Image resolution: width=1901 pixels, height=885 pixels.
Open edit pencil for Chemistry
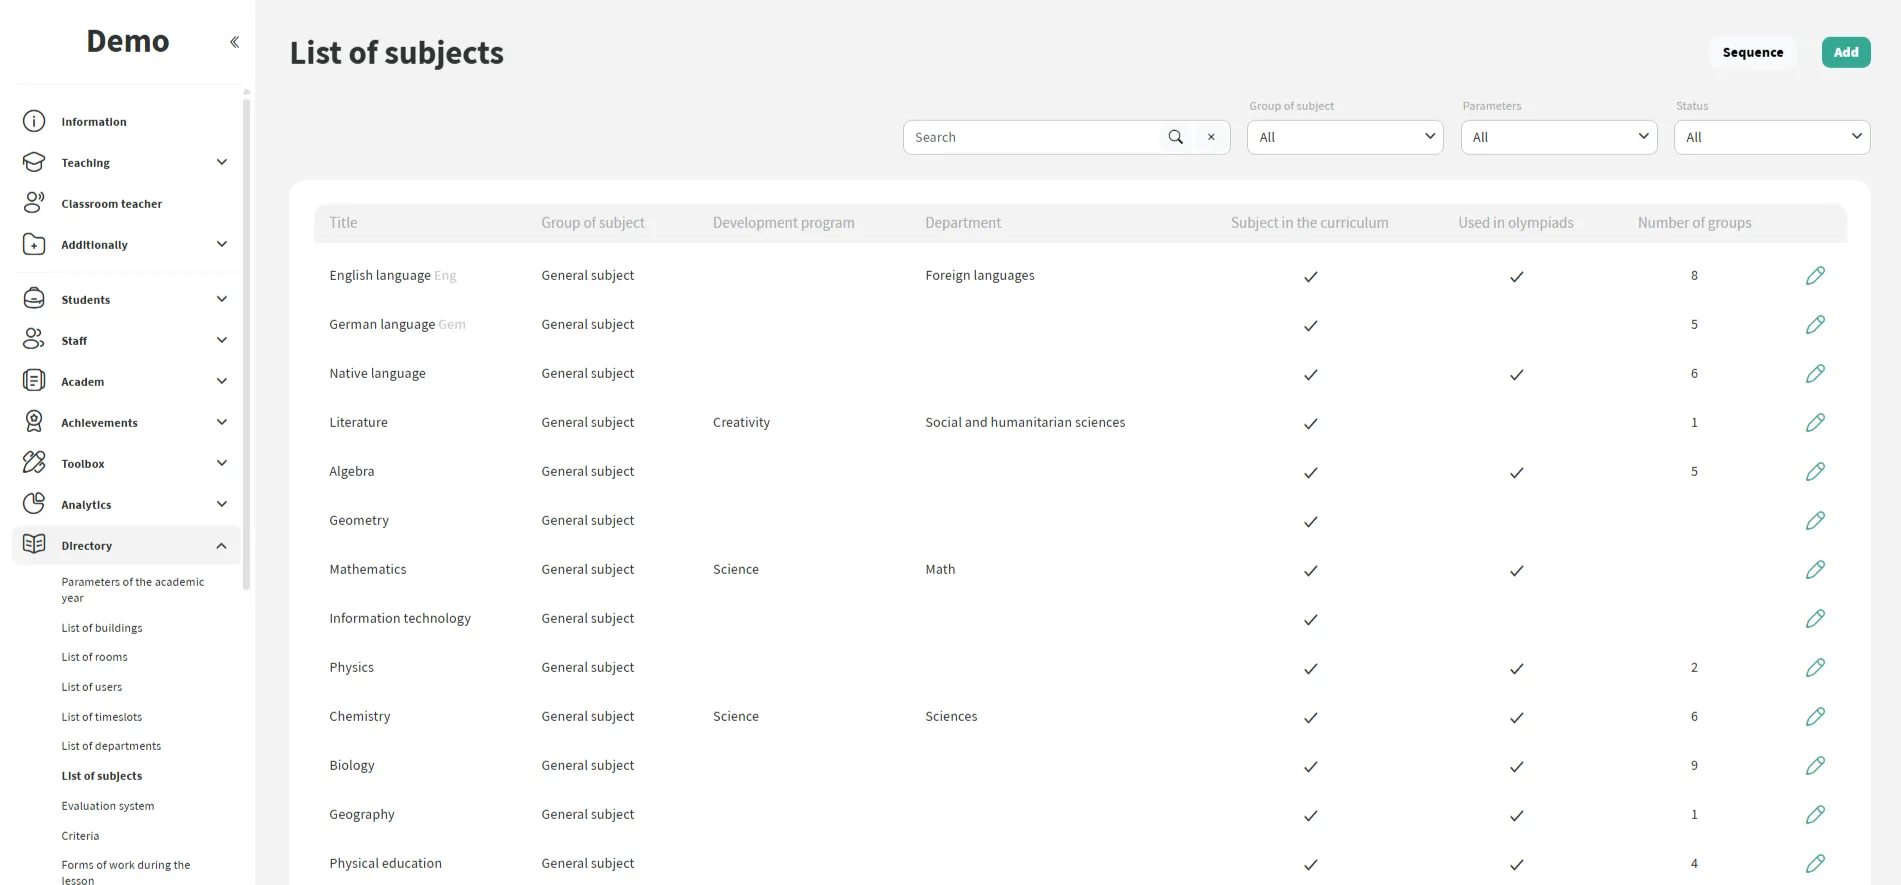pyautogui.click(x=1815, y=717)
